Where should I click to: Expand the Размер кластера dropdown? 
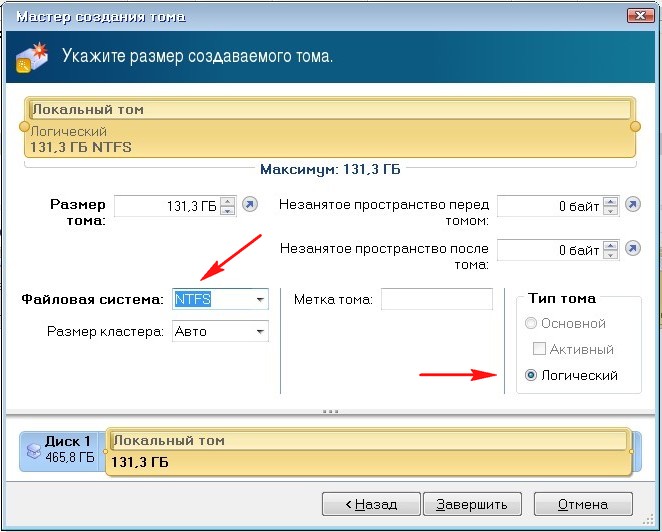click(x=260, y=331)
